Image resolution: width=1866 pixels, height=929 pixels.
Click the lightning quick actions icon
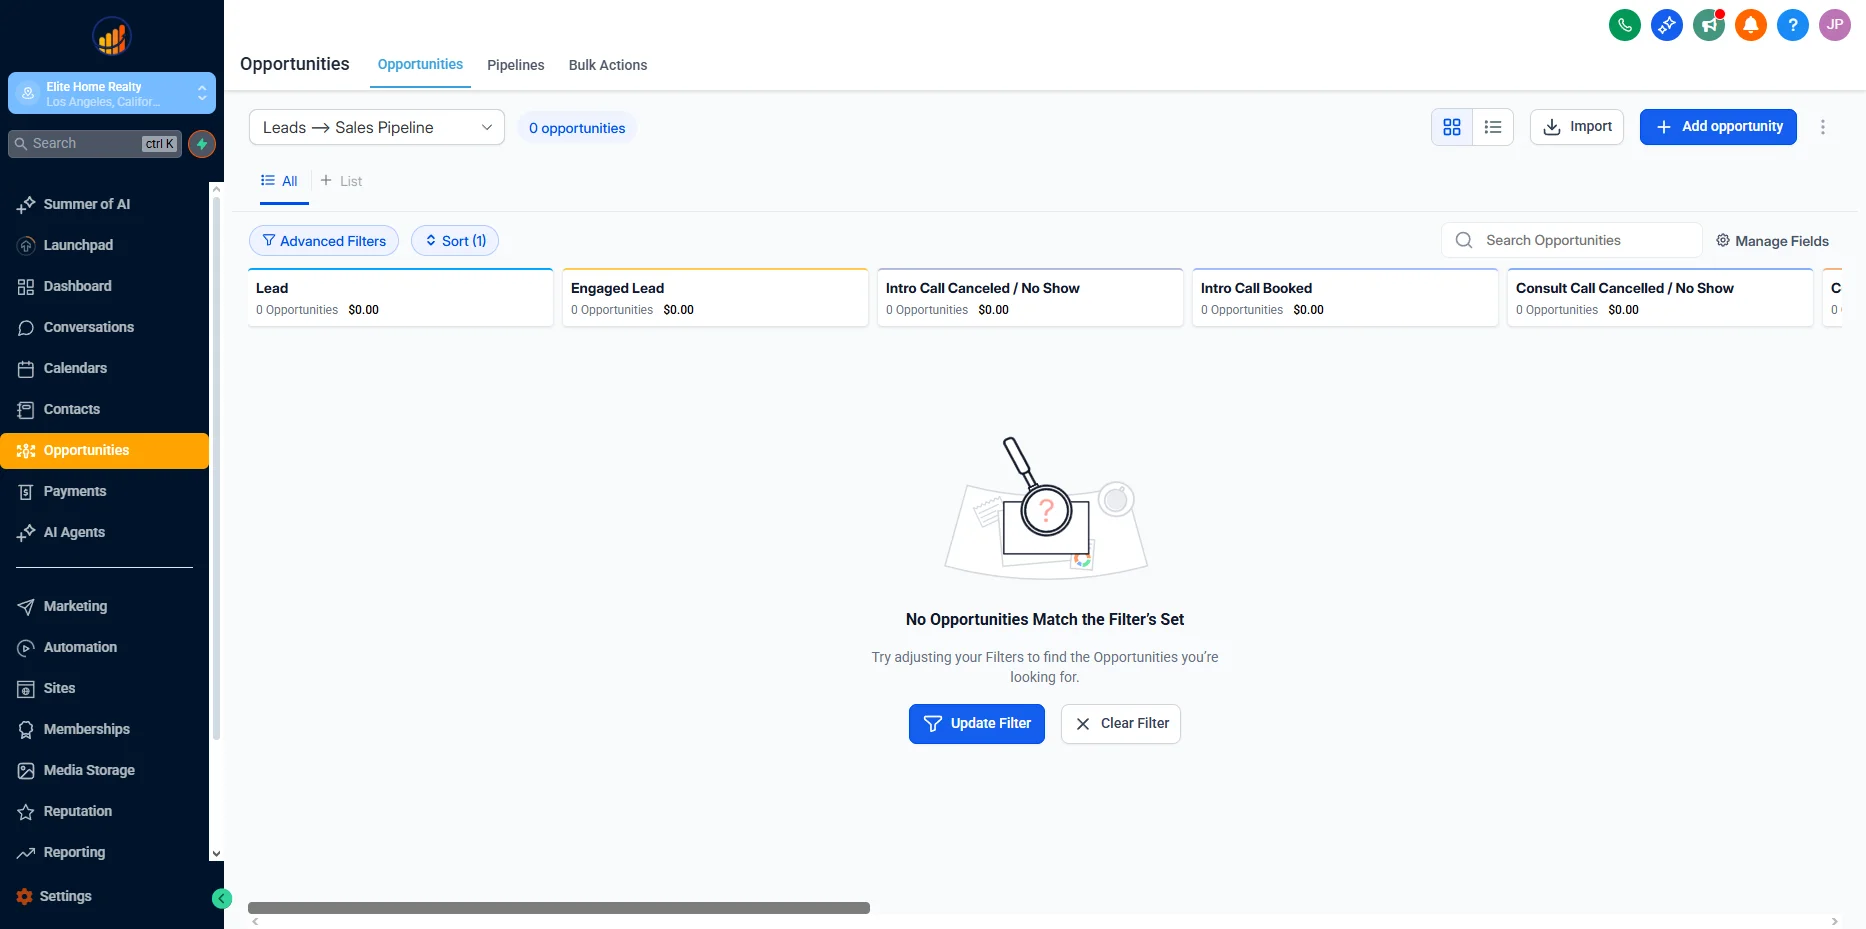pyautogui.click(x=202, y=144)
